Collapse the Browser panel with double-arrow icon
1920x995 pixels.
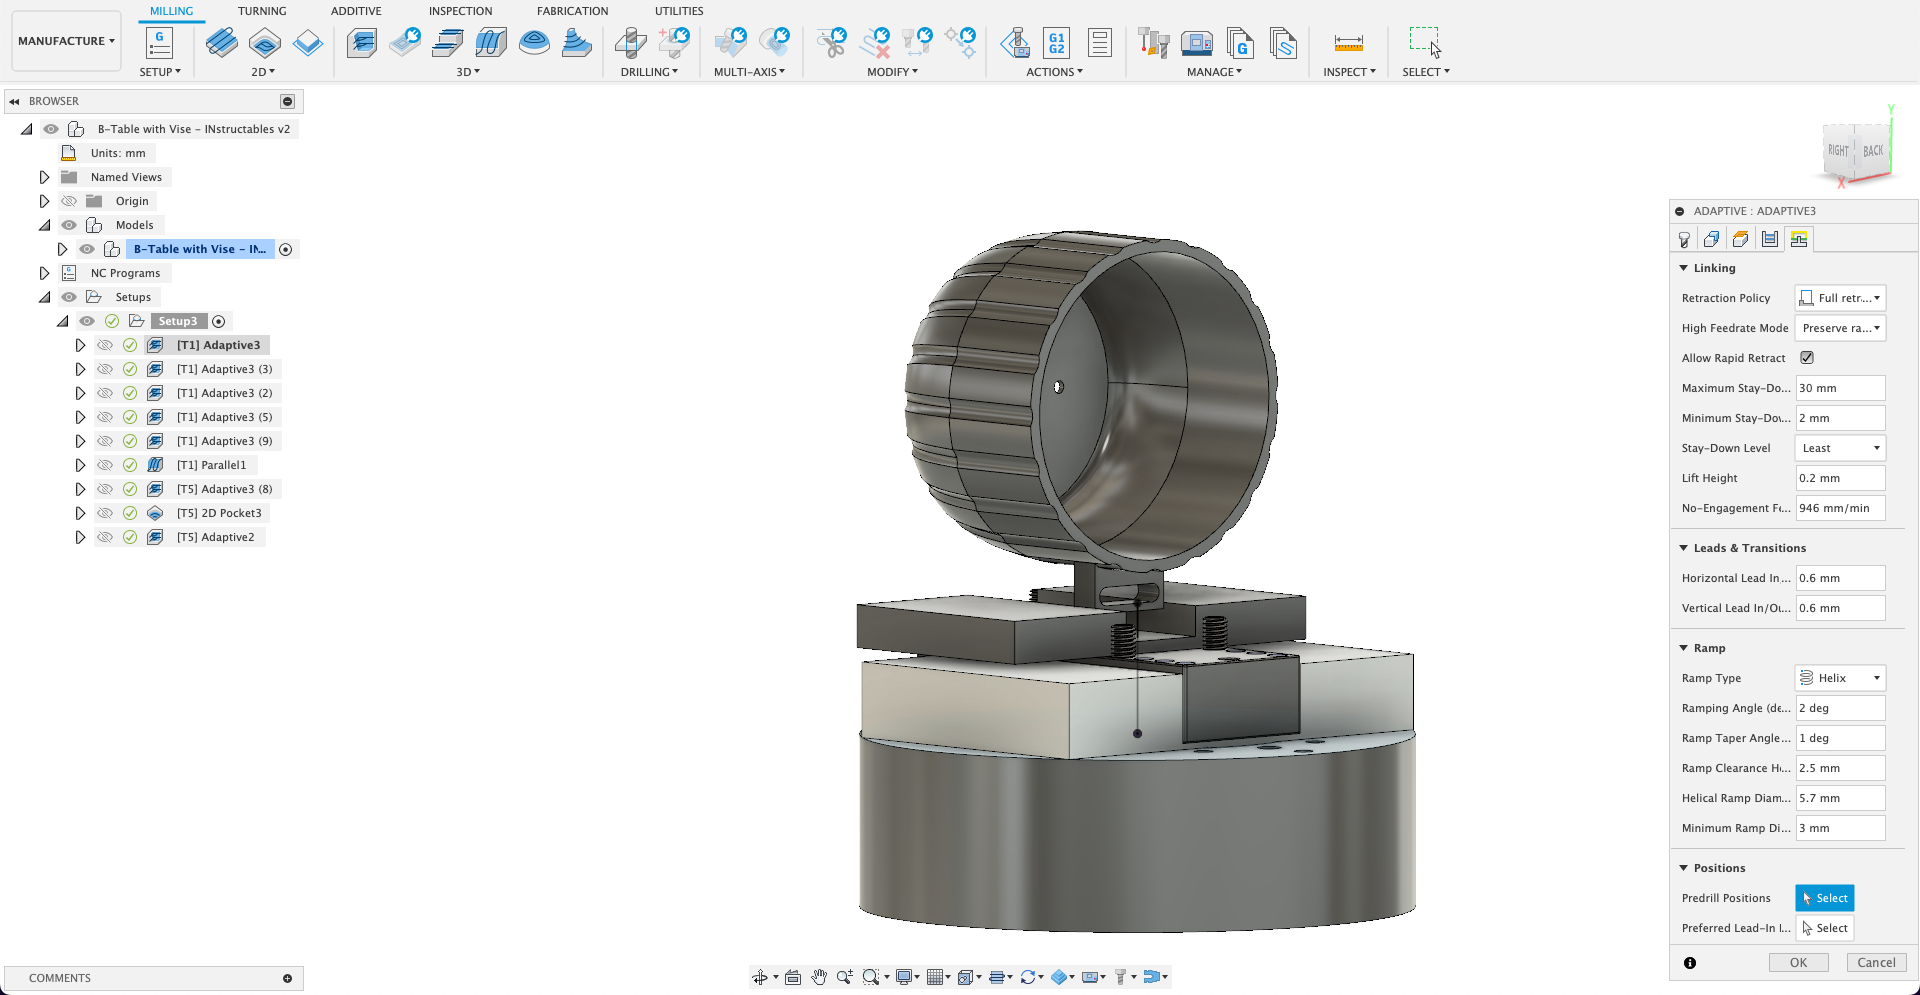(x=15, y=101)
